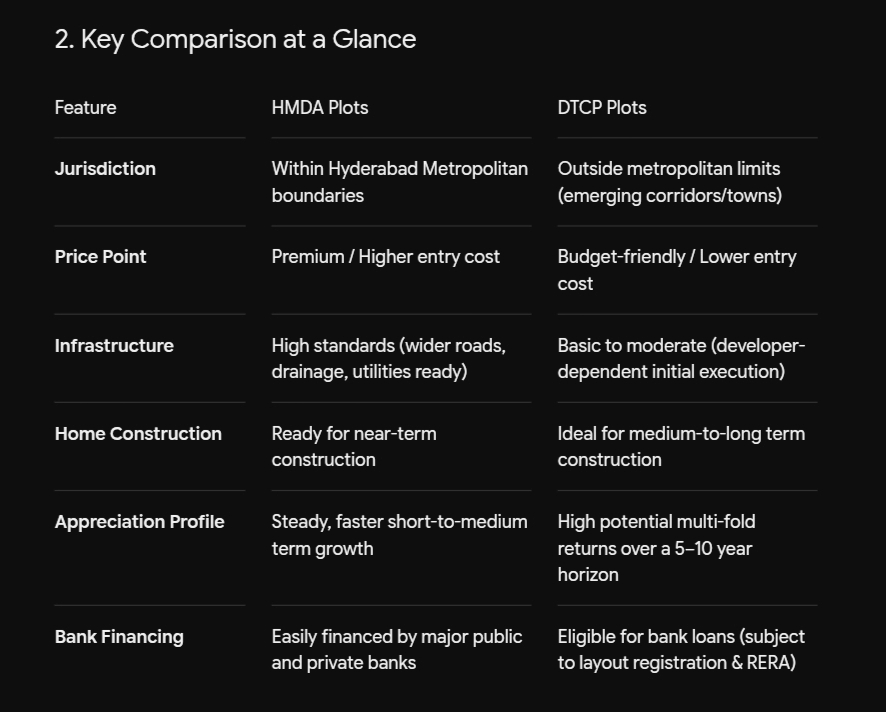886x712 pixels.
Task: Select 'Eligible for bank loans' cell
Action: 681,650
